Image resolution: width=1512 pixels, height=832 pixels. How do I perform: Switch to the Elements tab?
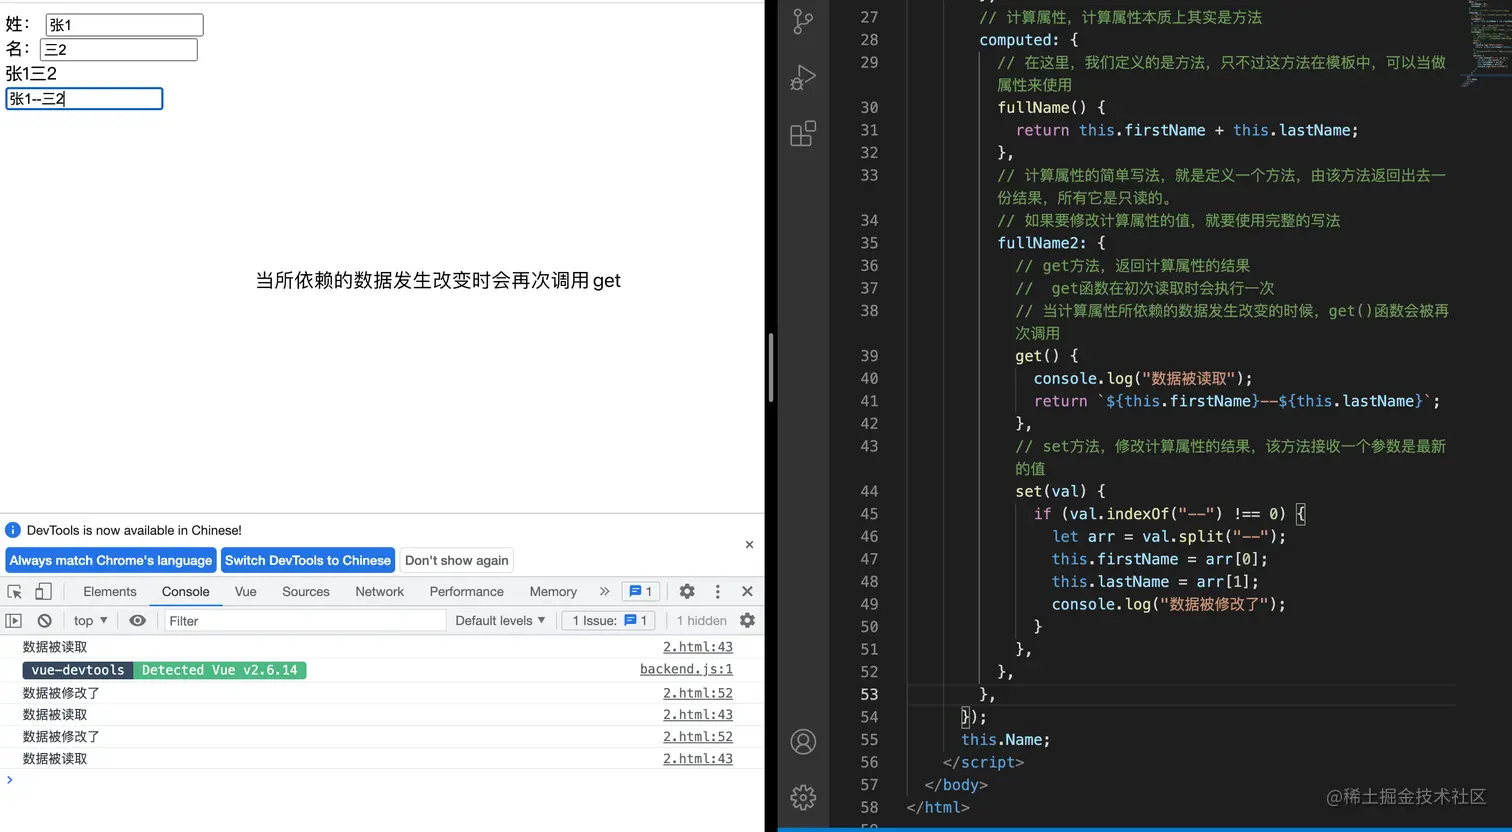coord(110,592)
